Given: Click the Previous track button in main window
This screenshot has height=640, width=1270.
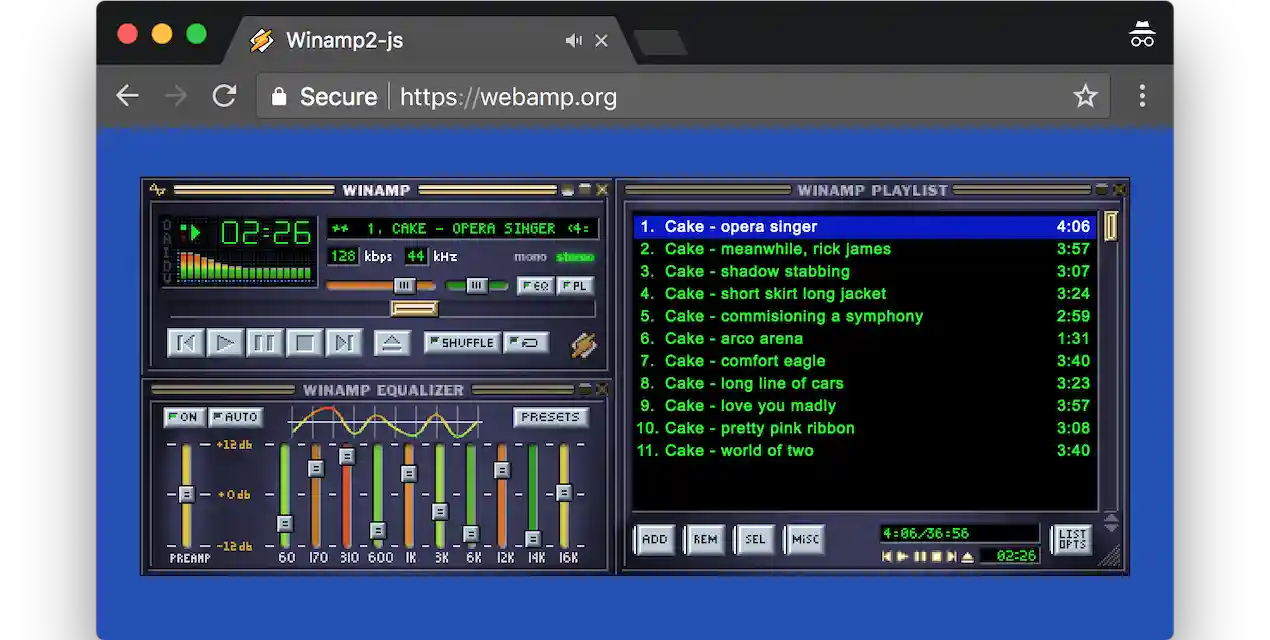Looking at the screenshot, I should tap(185, 343).
